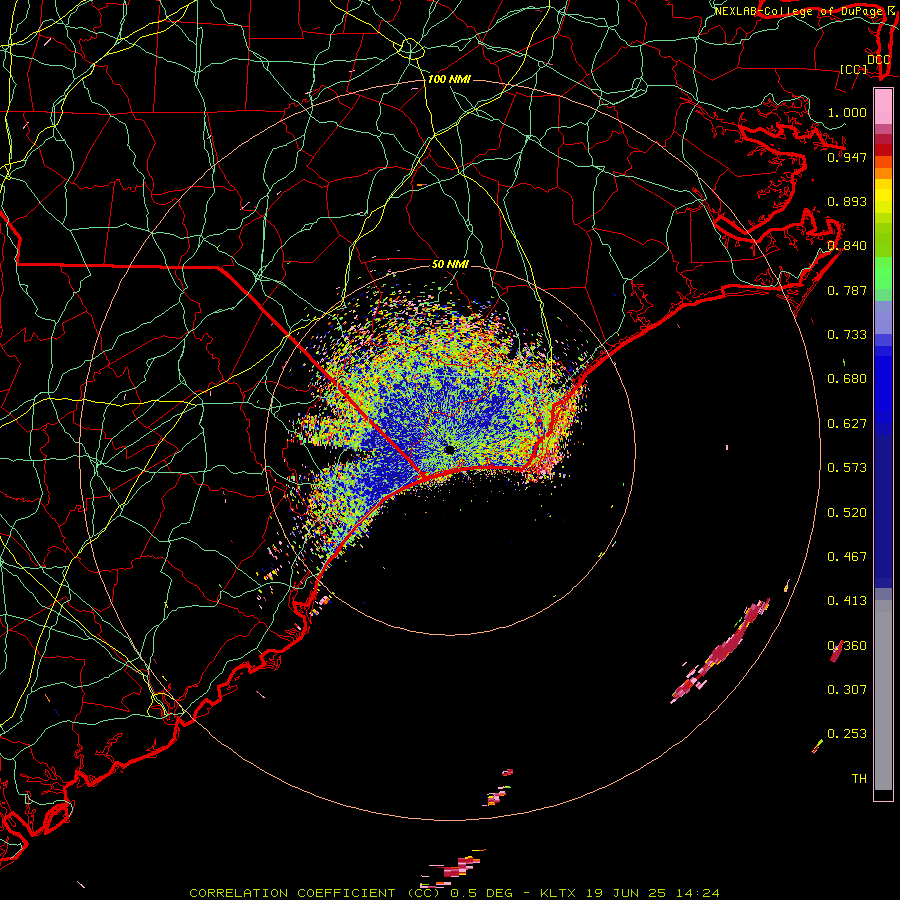Click the 0.733 scale value
900x900 pixels.
point(847,335)
